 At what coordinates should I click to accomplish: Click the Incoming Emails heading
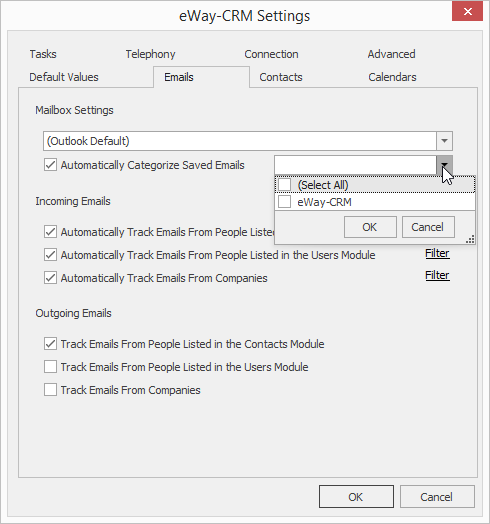pos(73,201)
